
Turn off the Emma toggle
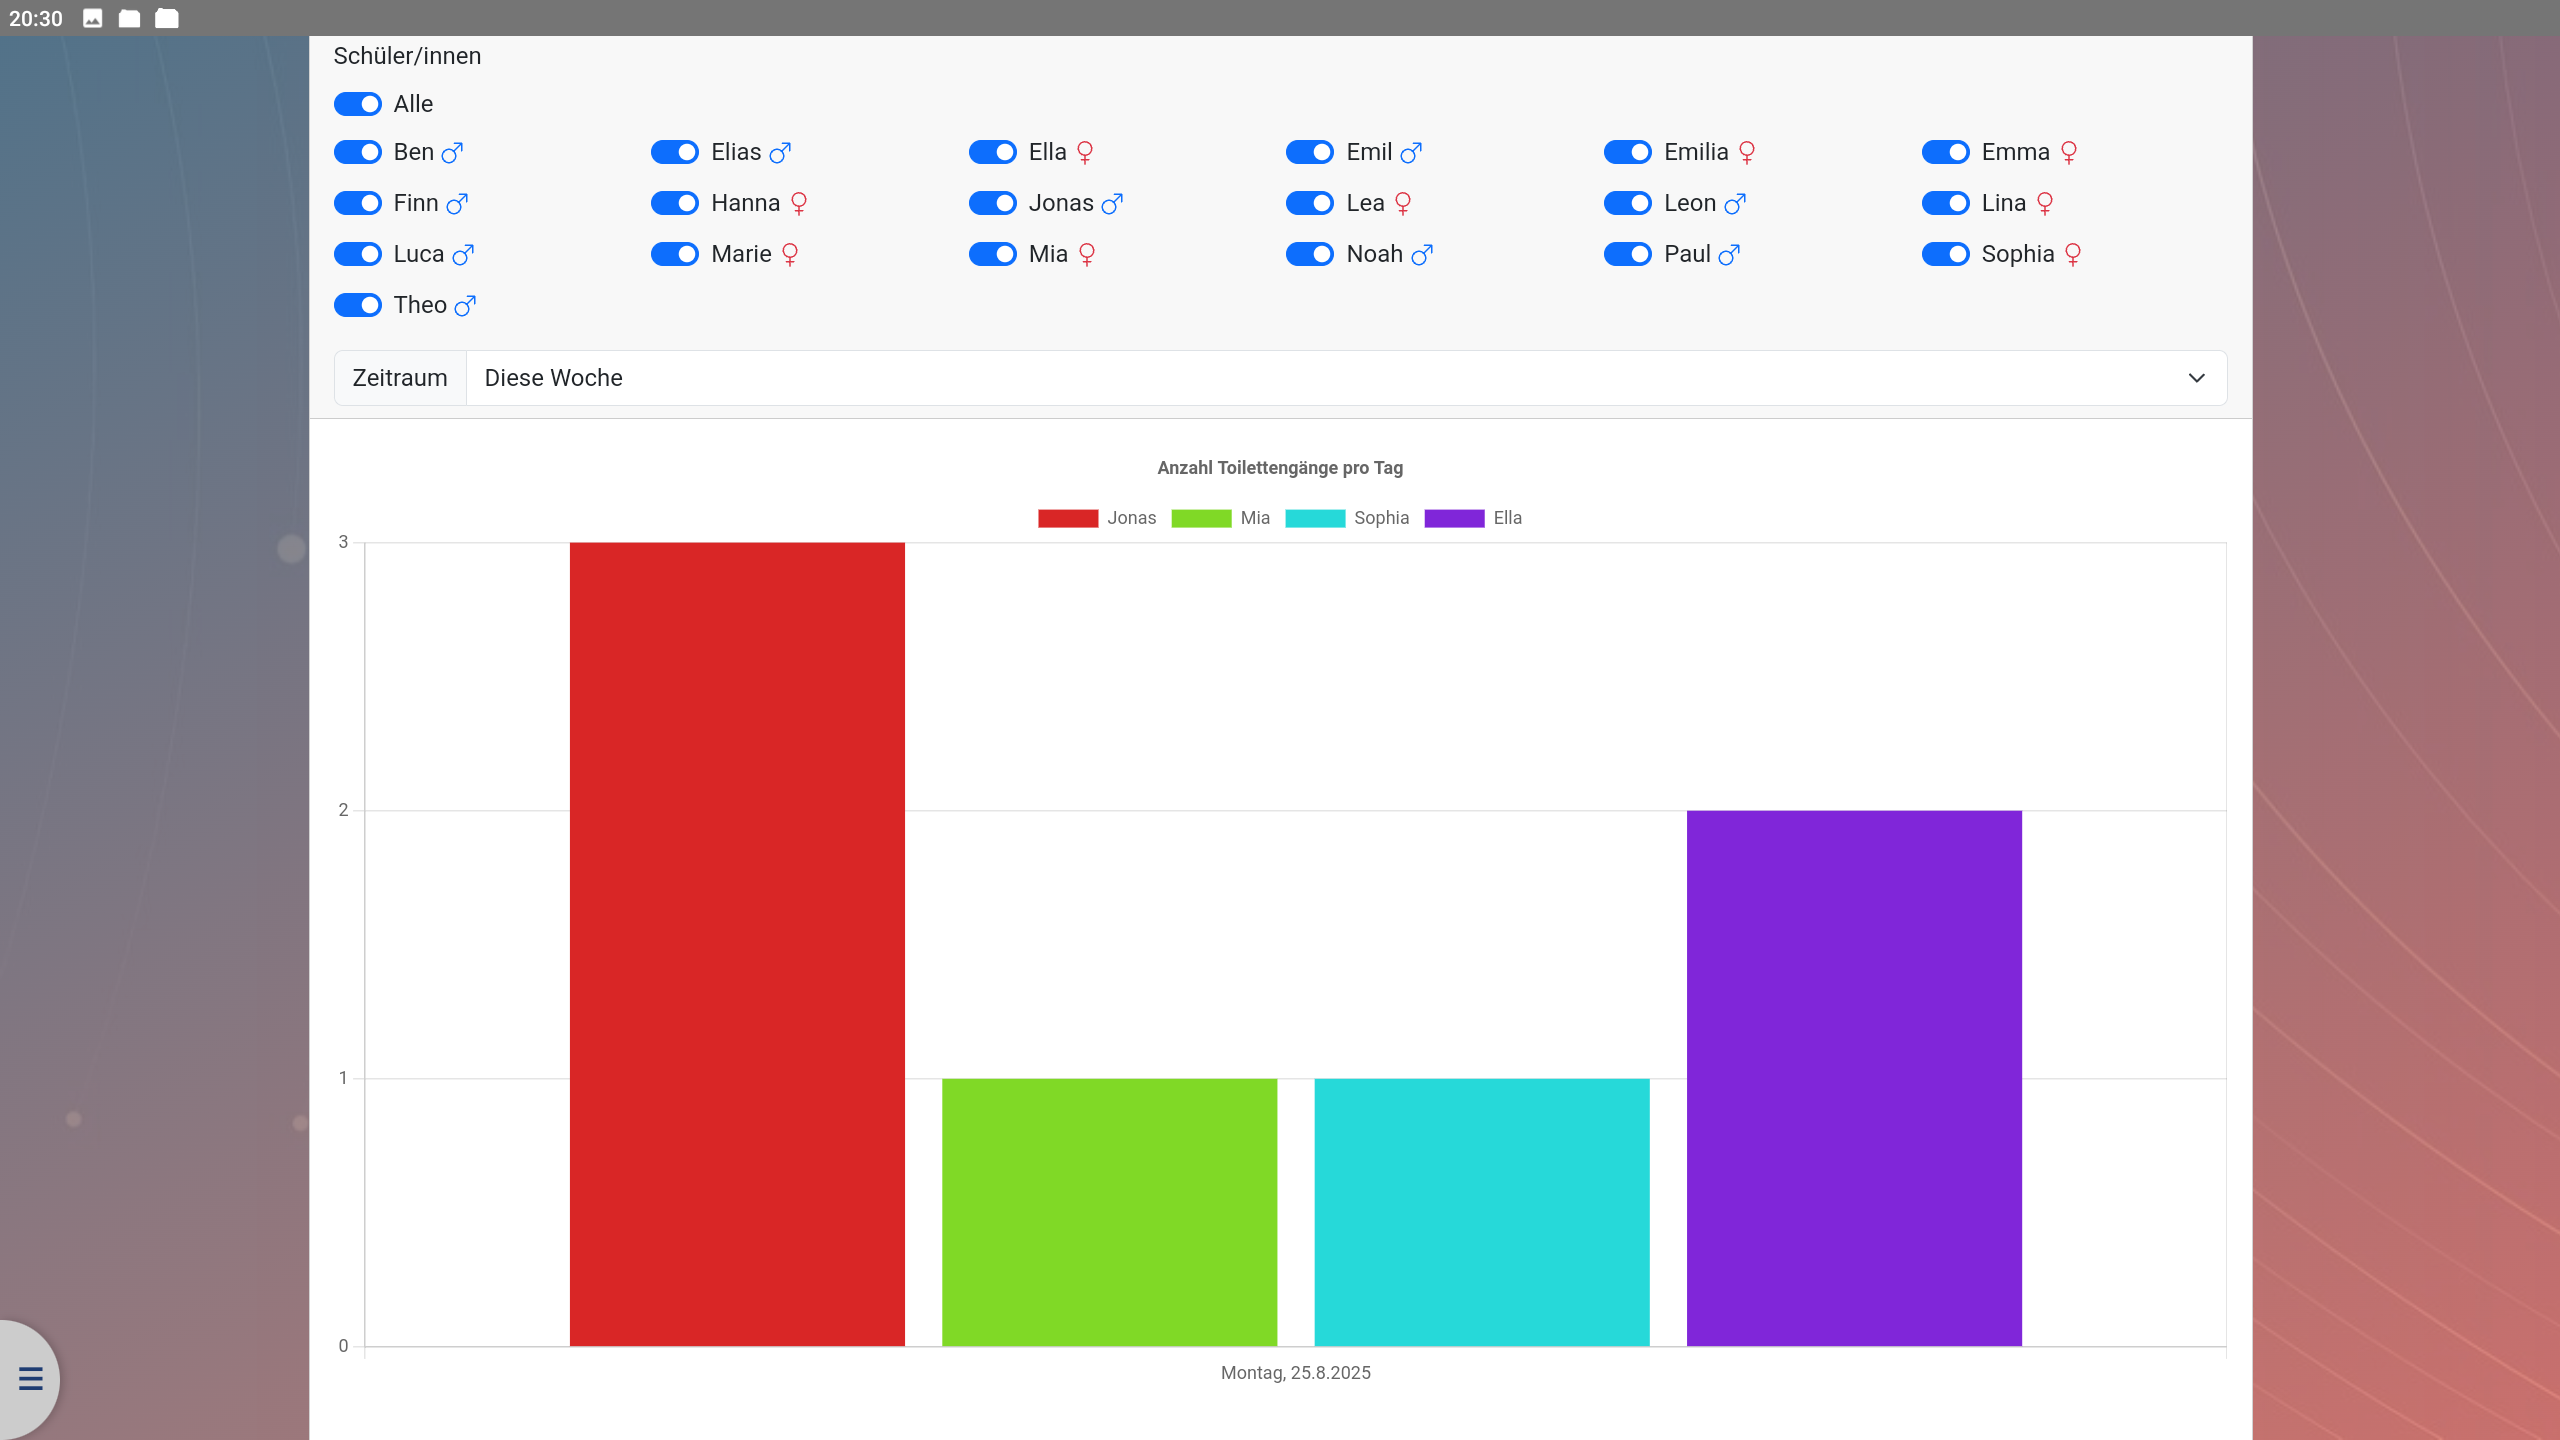pyautogui.click(x=1945, y=152)
